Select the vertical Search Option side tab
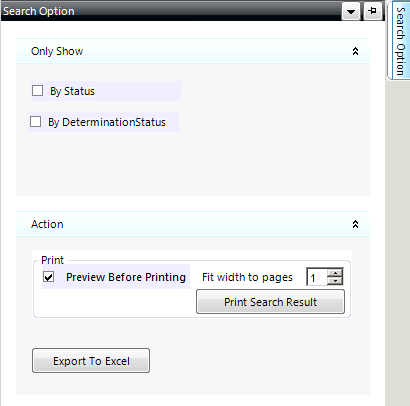Image resolution: width=410 pixels, height=406 pixels. point(400,40)
